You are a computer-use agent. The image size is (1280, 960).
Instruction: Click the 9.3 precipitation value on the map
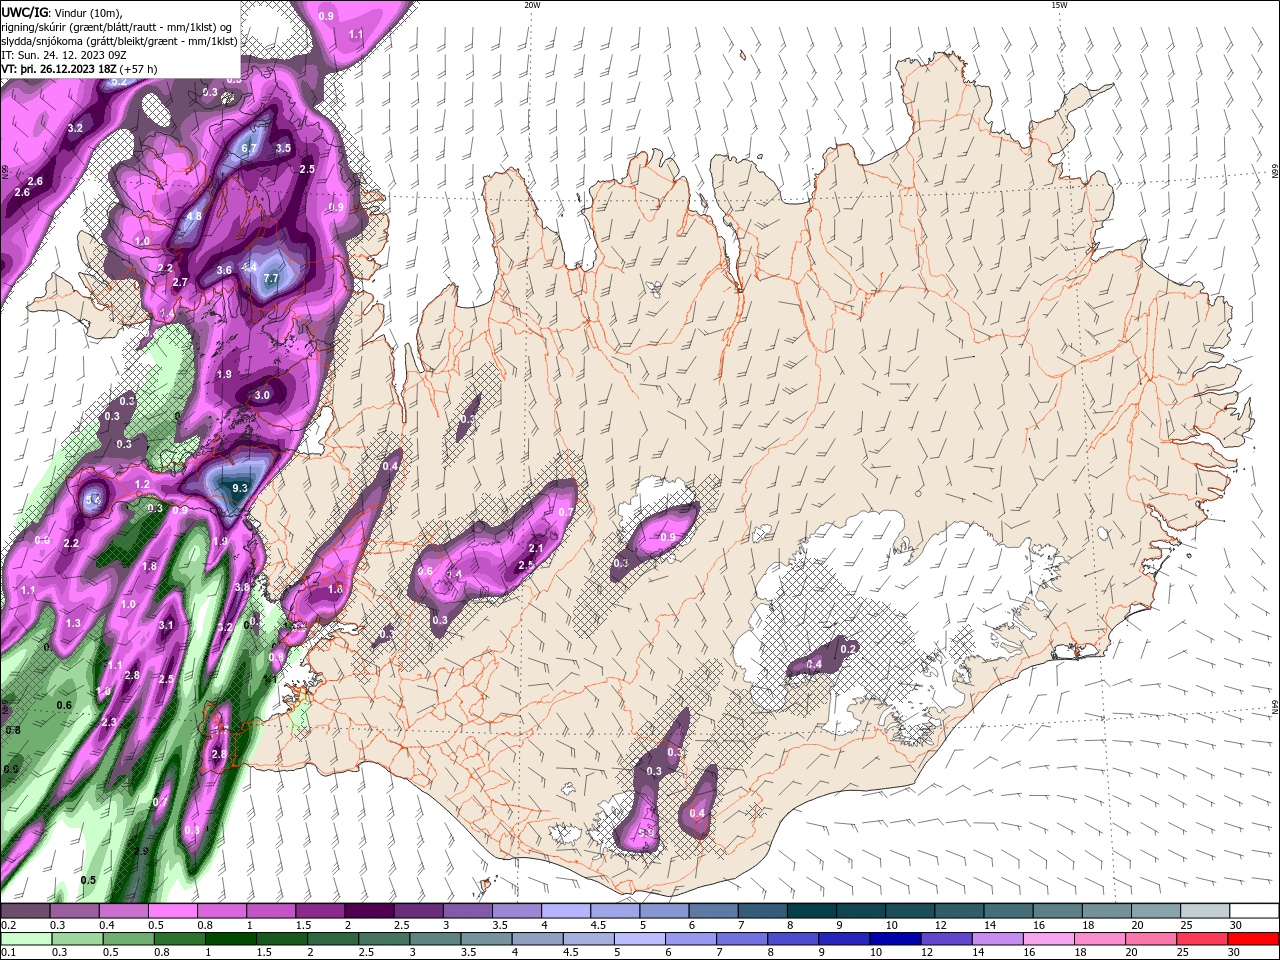tap(239, 489)
